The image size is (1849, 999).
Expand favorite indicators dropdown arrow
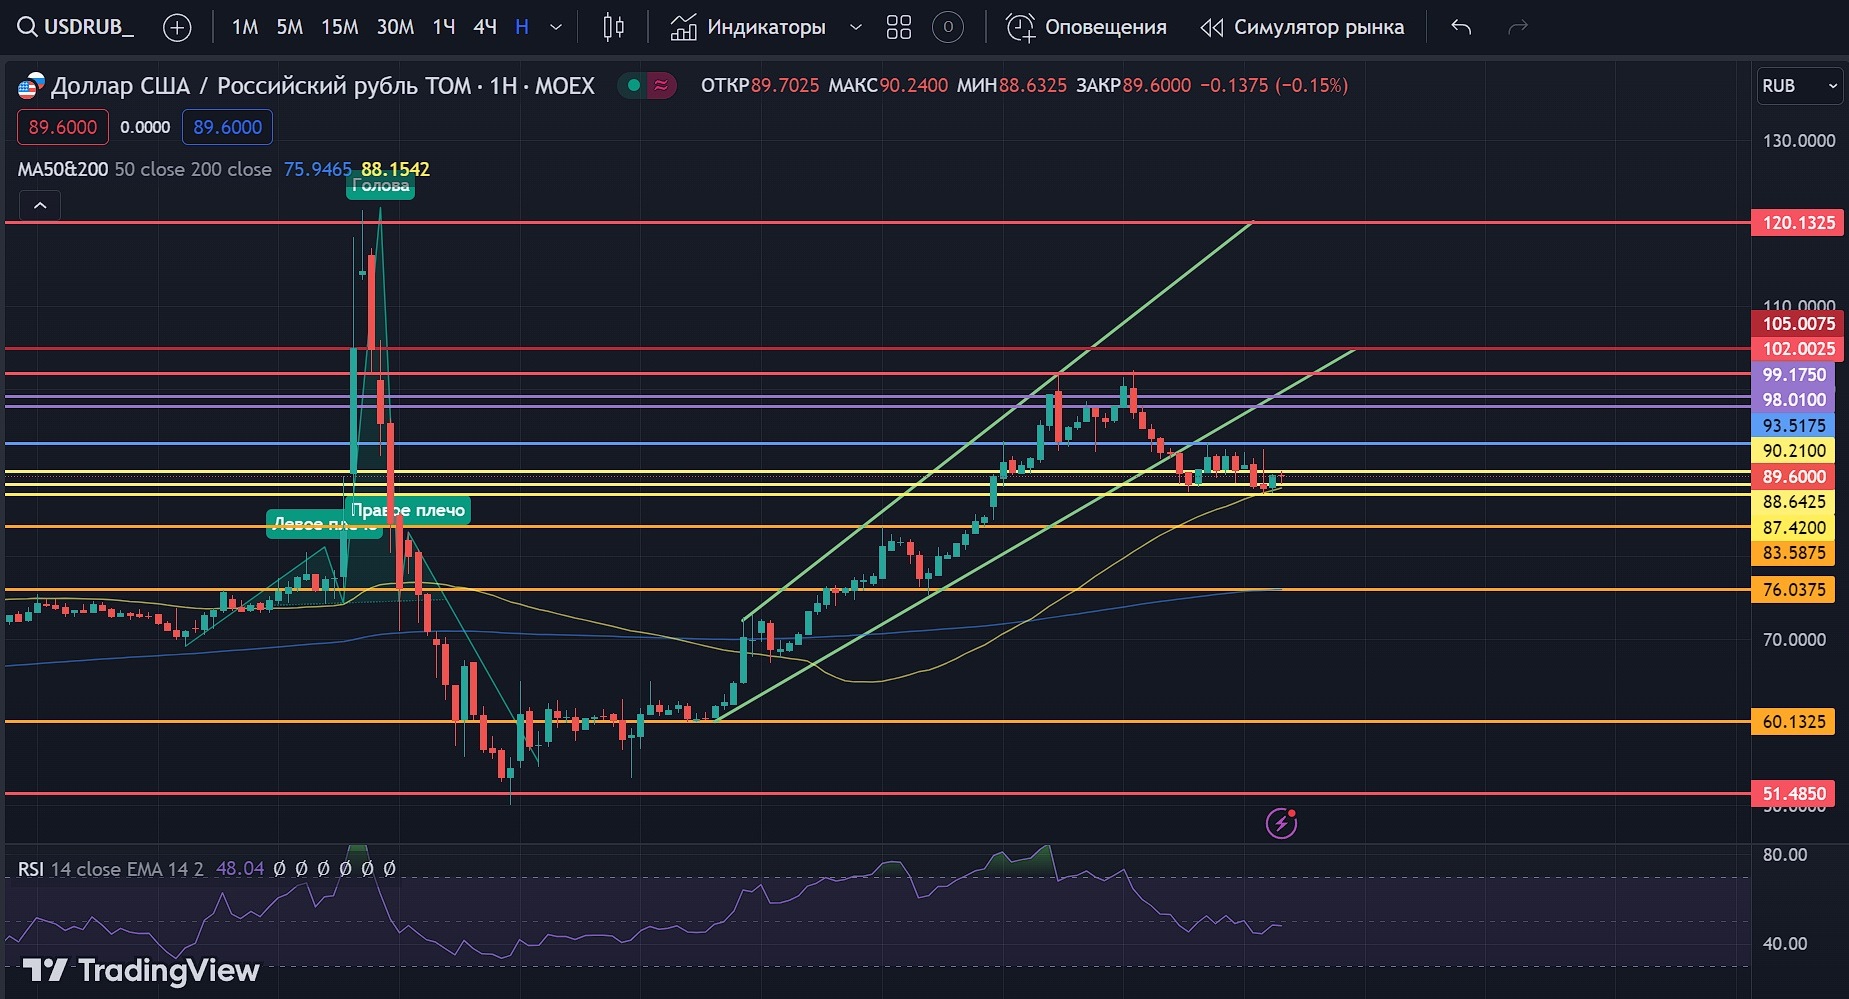coord(855,28)
